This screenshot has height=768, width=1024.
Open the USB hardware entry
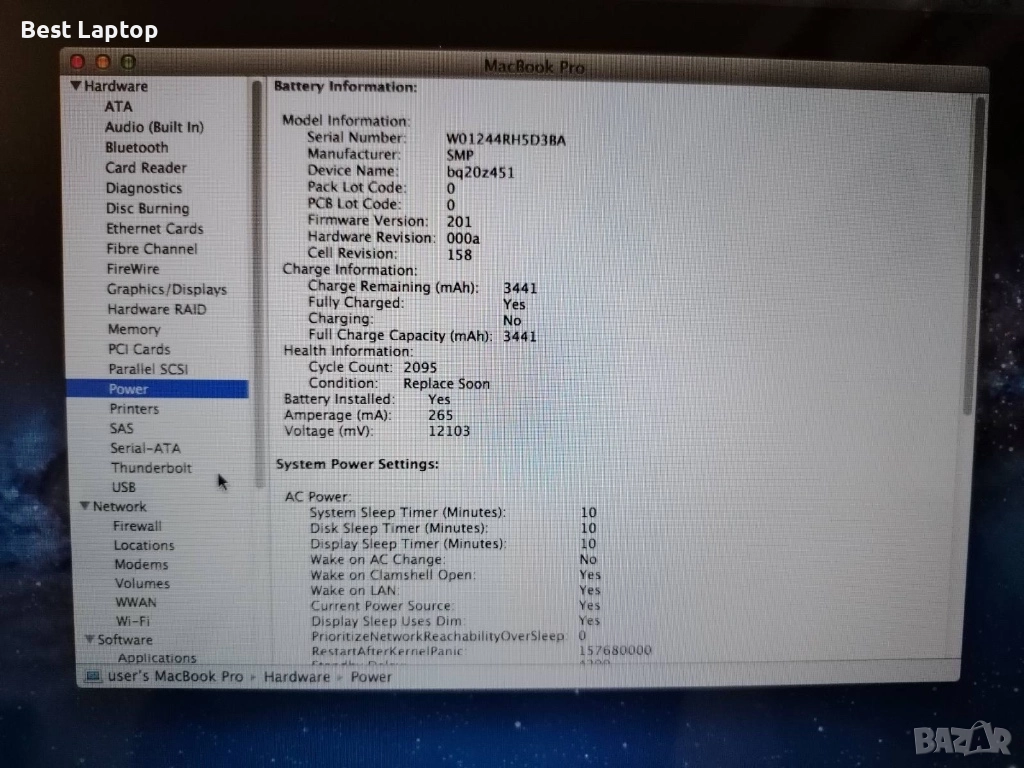coord(124,487)
